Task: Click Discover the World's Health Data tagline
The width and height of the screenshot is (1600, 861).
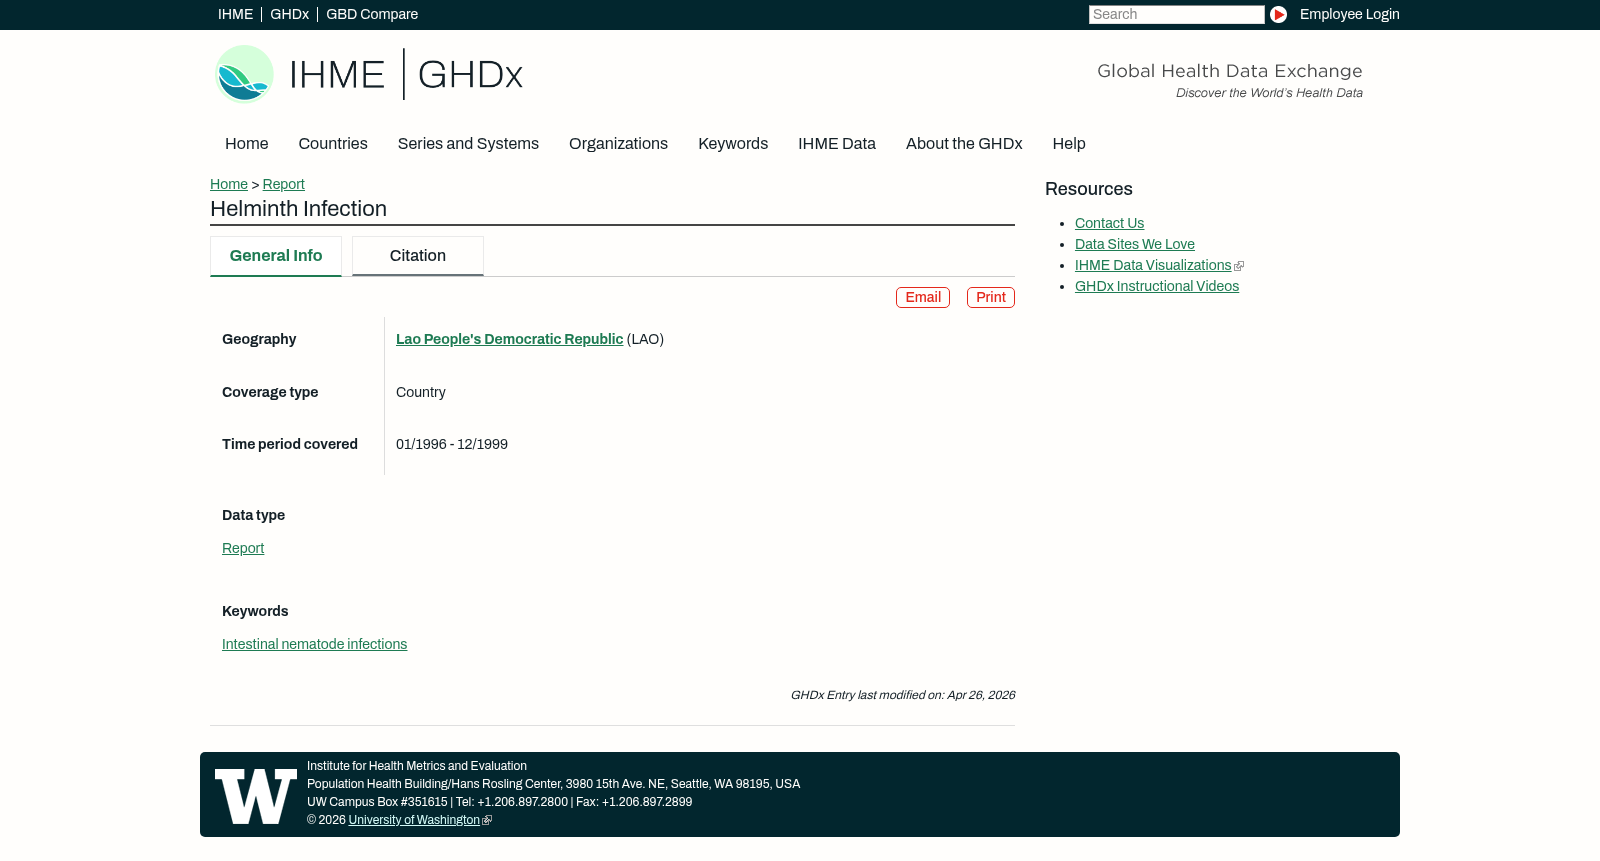Action: pyautogui.click(x=1269, y=94)
